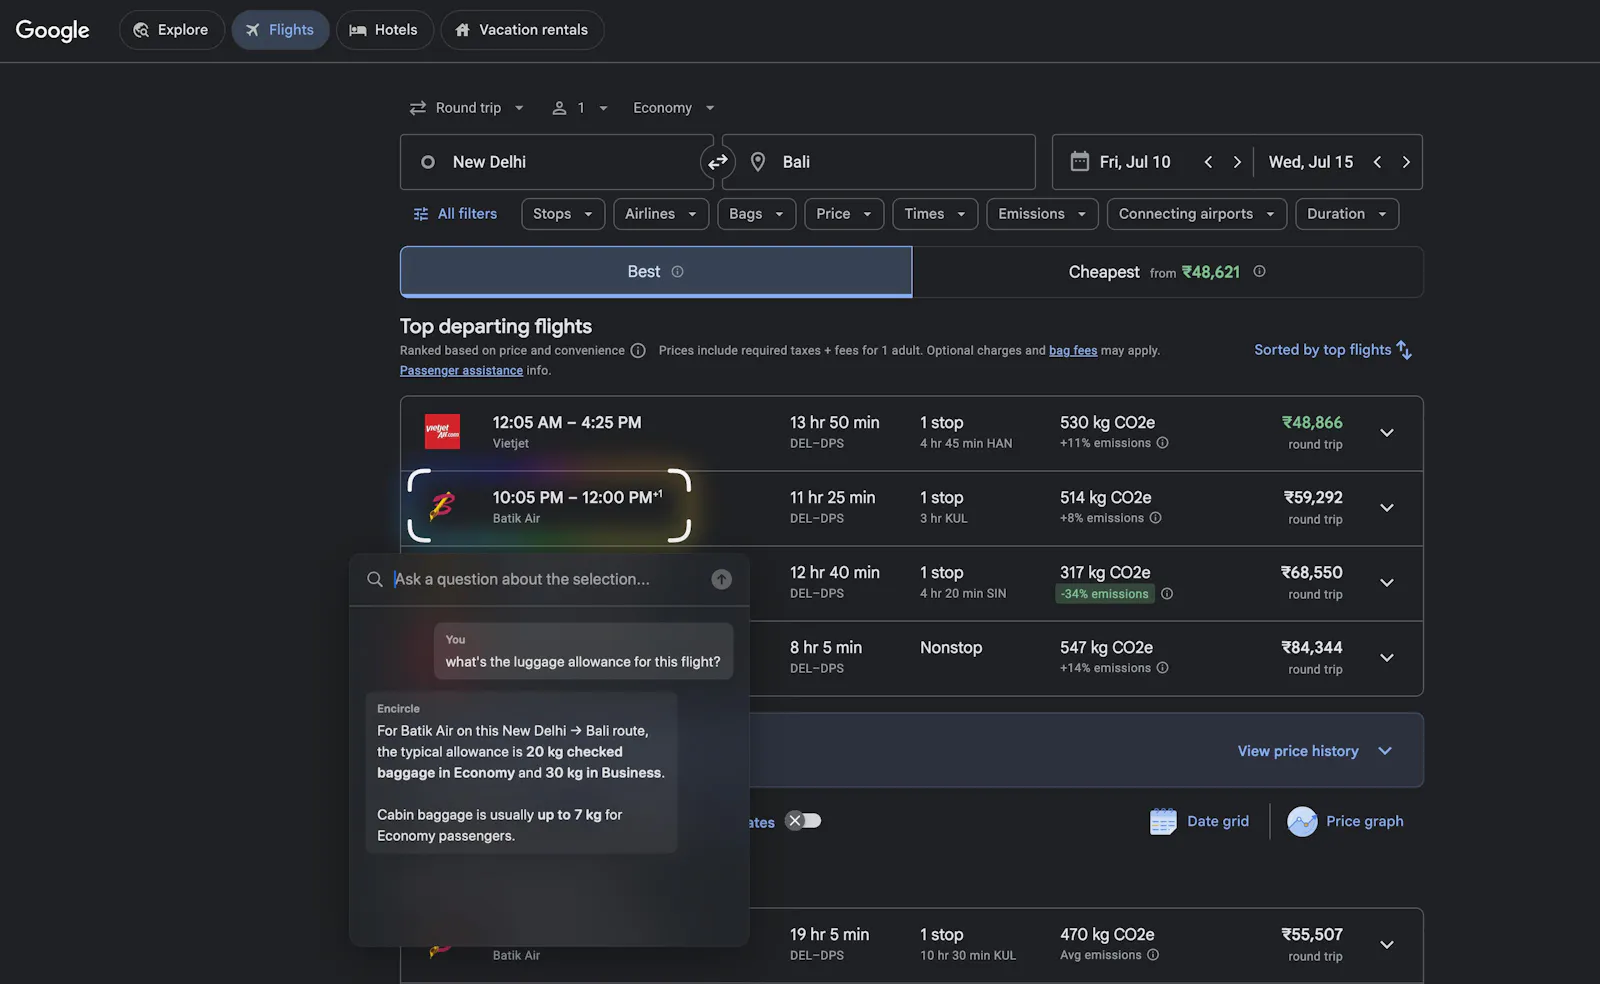The height and width of the screenshot is (984, 1600).
Task: Open the bag fees link
Action: pos(1073,351)
